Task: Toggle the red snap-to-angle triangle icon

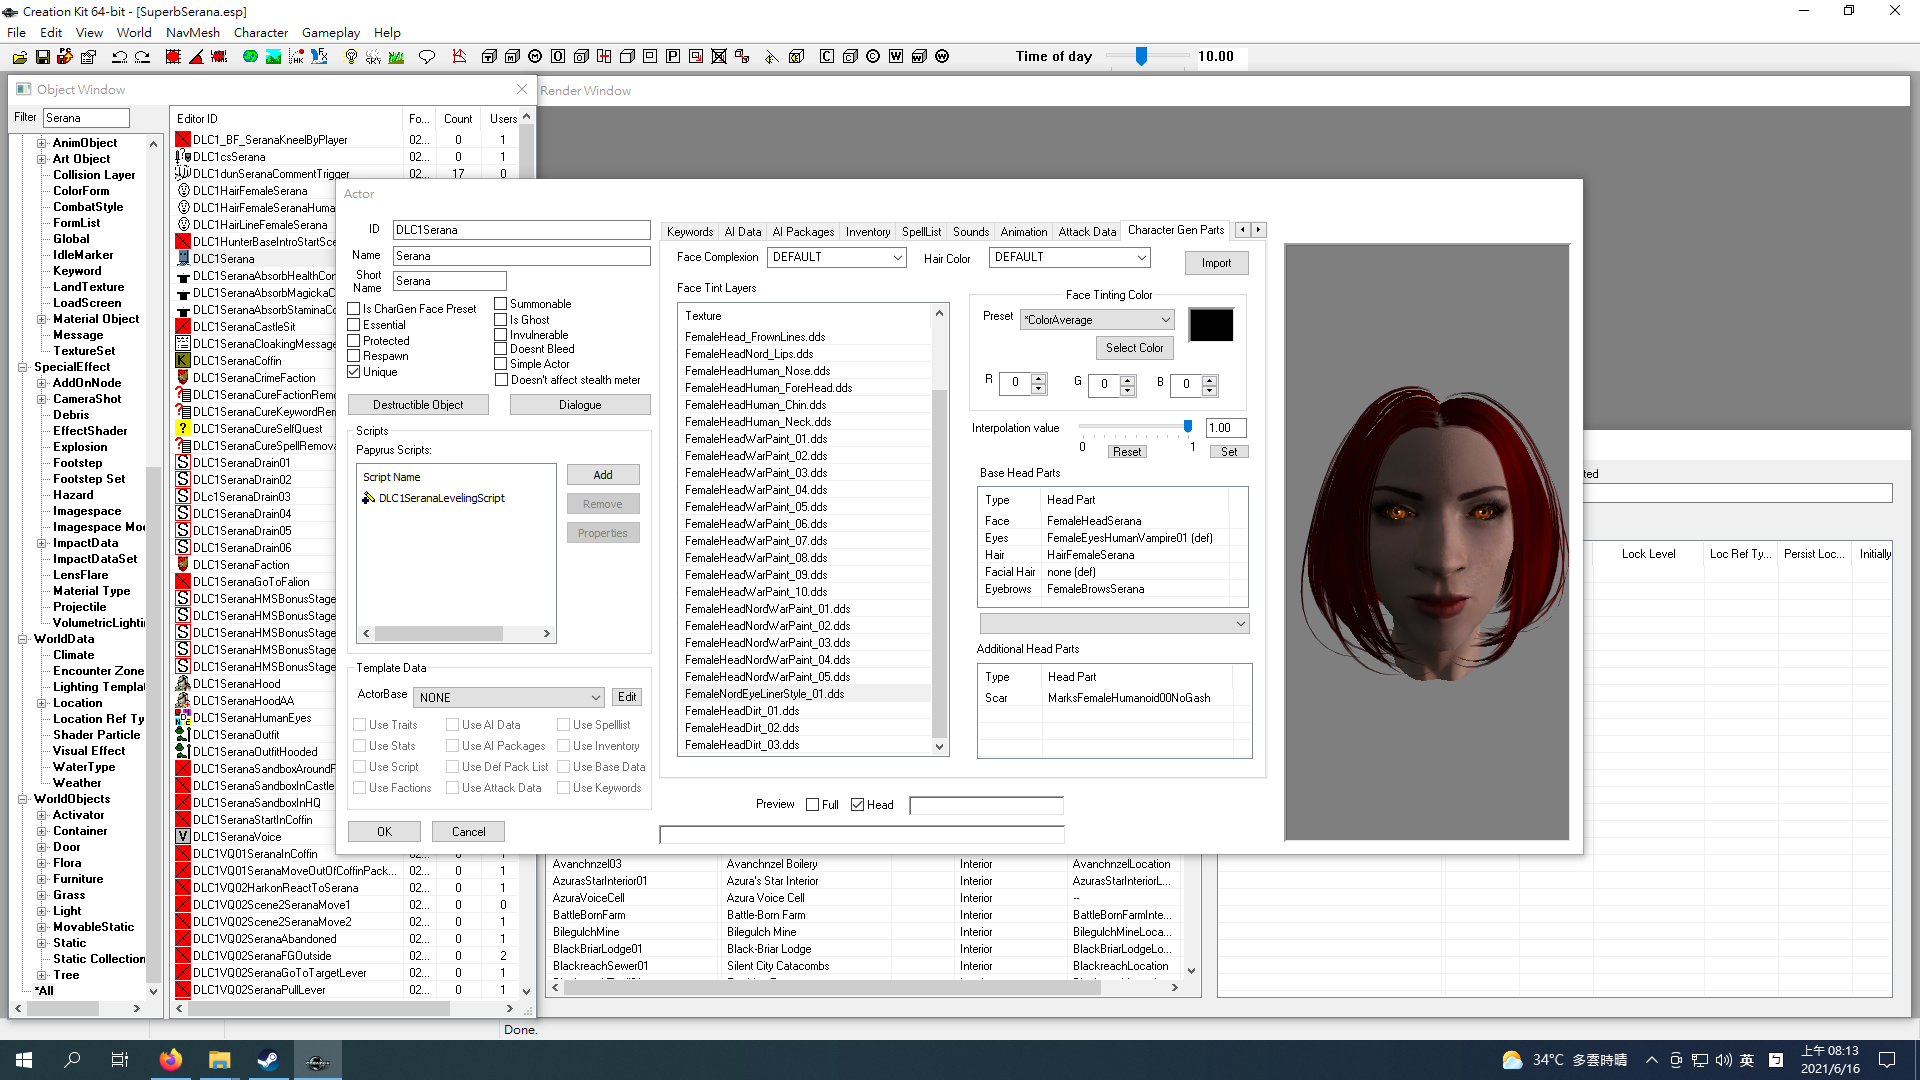Action: pyautogui.click(x=196, y=57)
